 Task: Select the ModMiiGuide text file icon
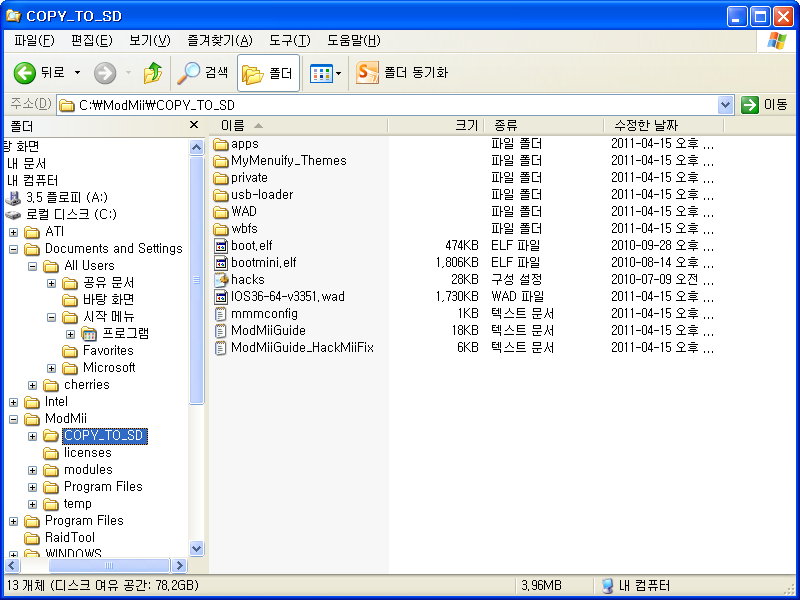point(220,331)
